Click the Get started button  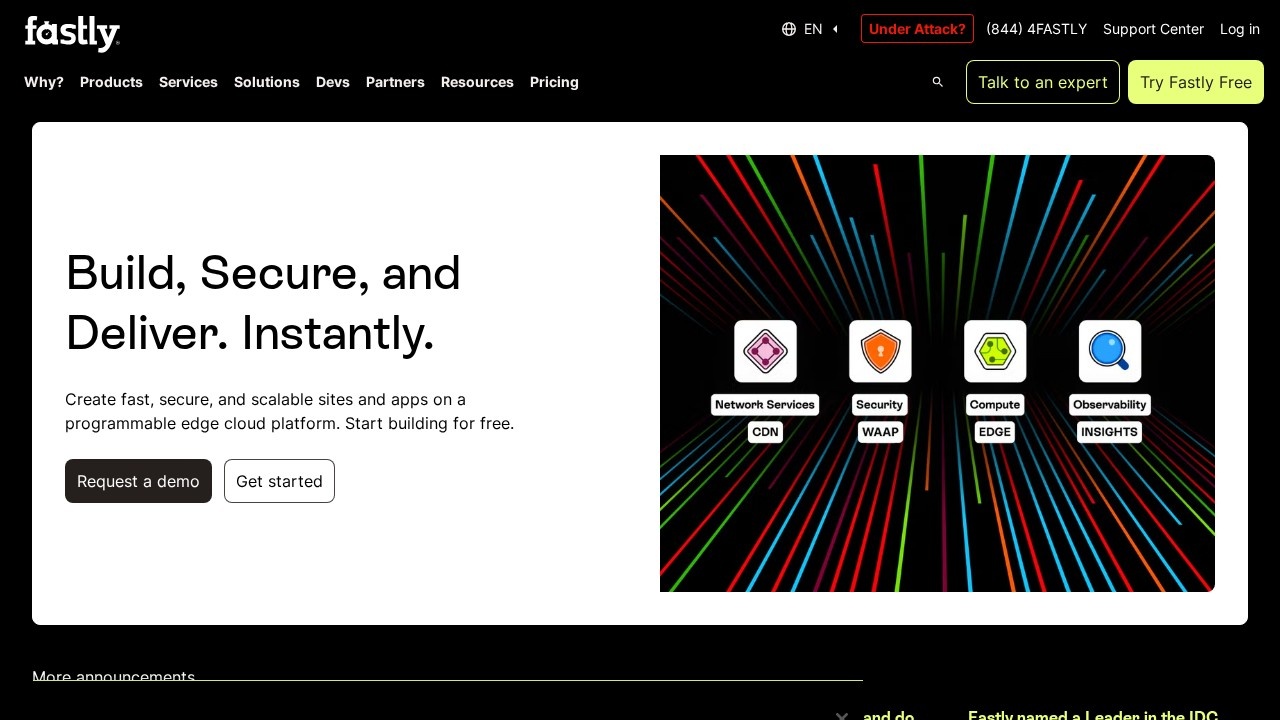click(x=279, y=481)
